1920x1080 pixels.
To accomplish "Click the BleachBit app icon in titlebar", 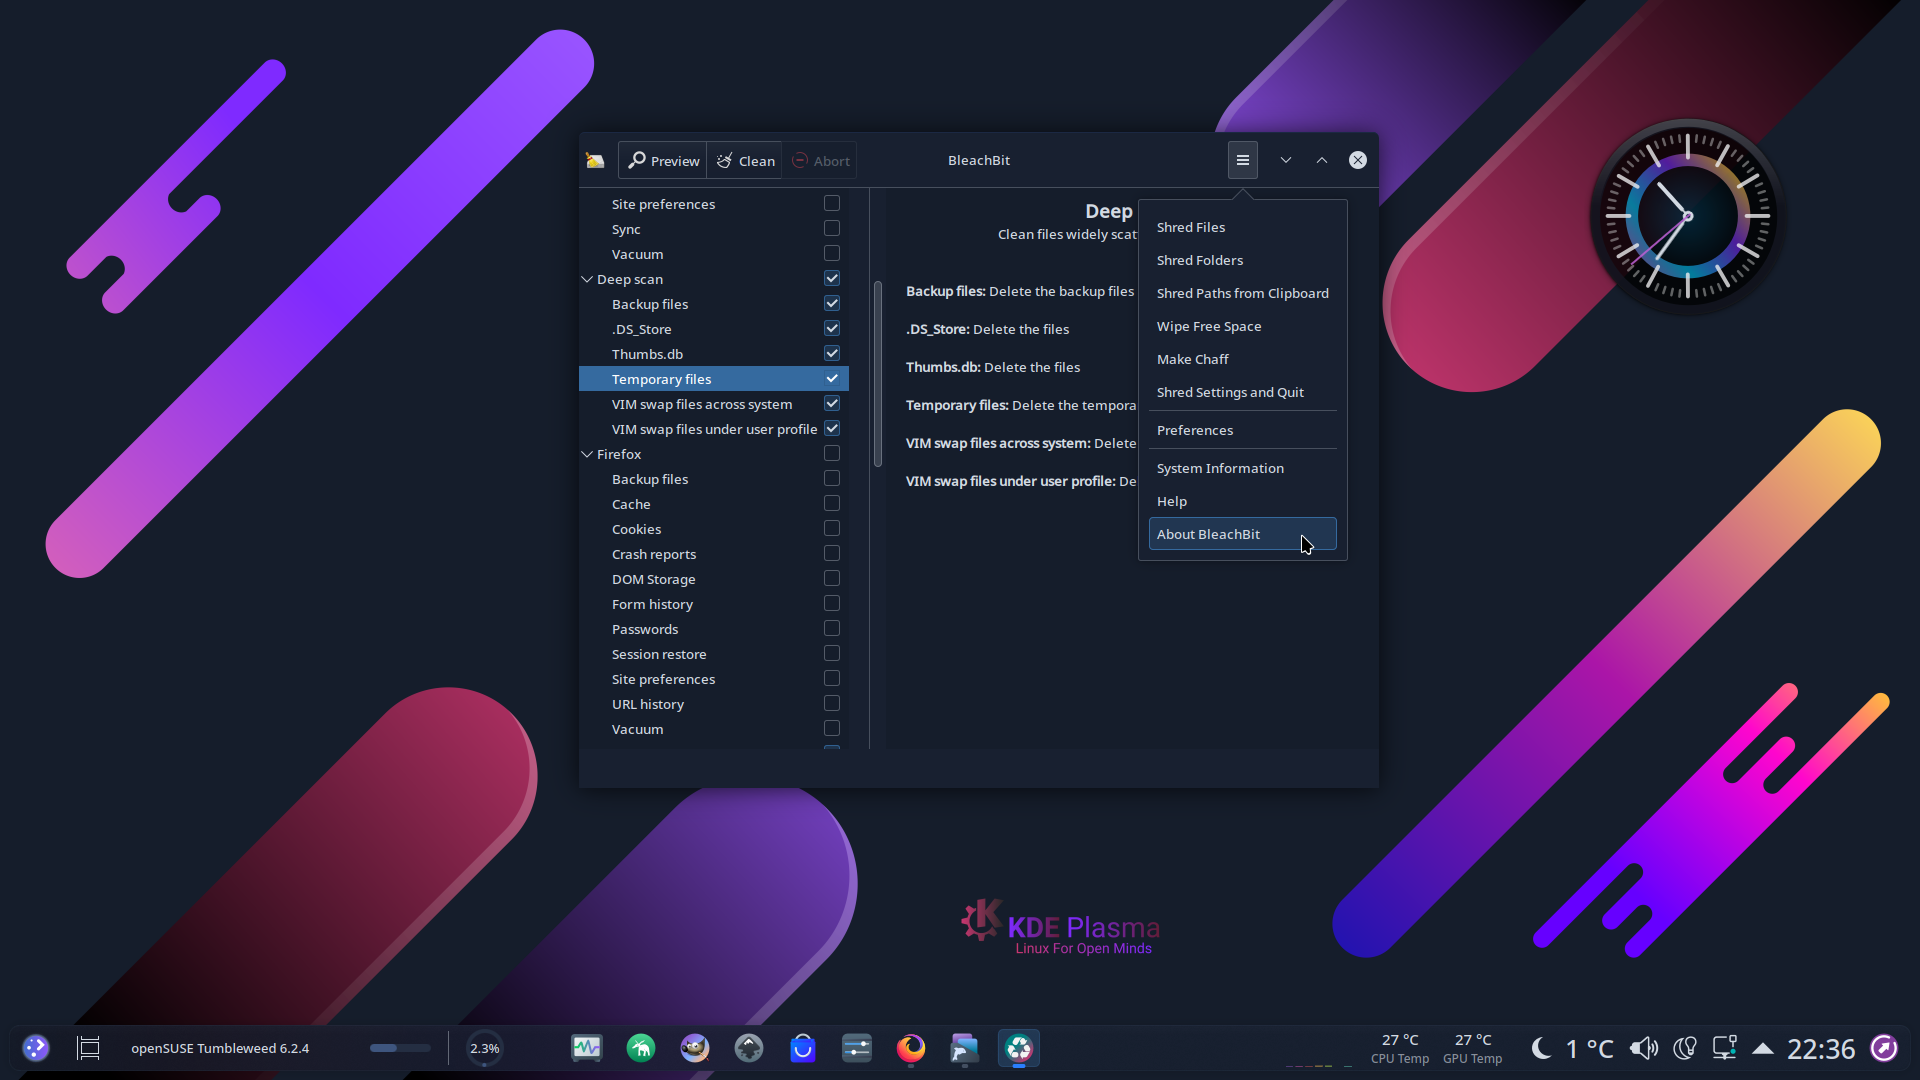I will point(595,160).
